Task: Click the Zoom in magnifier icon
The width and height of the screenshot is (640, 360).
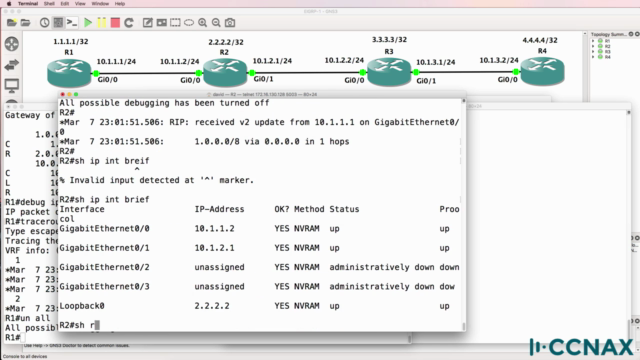Action: click(202, 22)
